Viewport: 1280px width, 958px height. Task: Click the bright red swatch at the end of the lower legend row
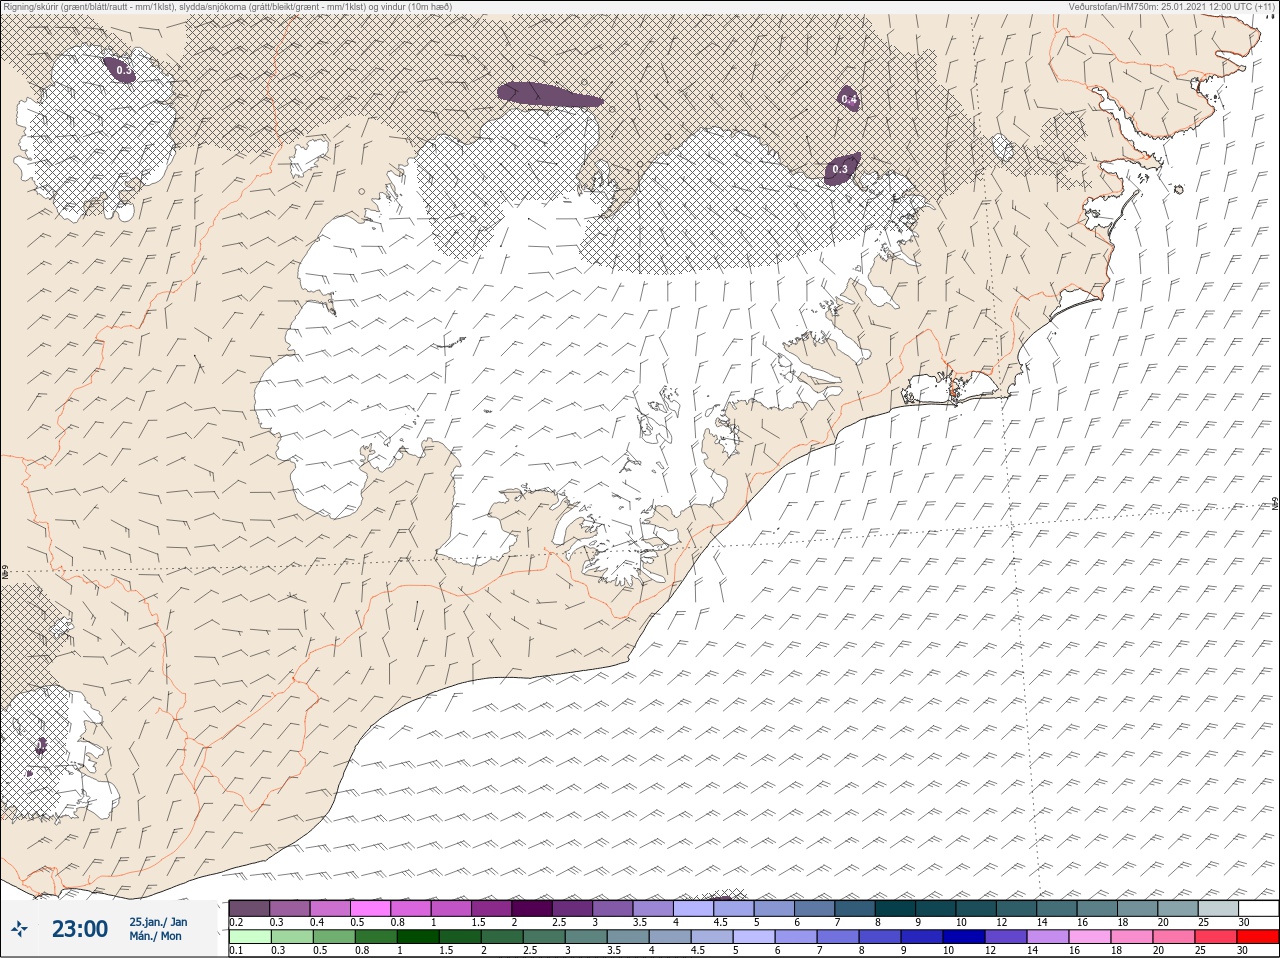(x=1258, y=937)
